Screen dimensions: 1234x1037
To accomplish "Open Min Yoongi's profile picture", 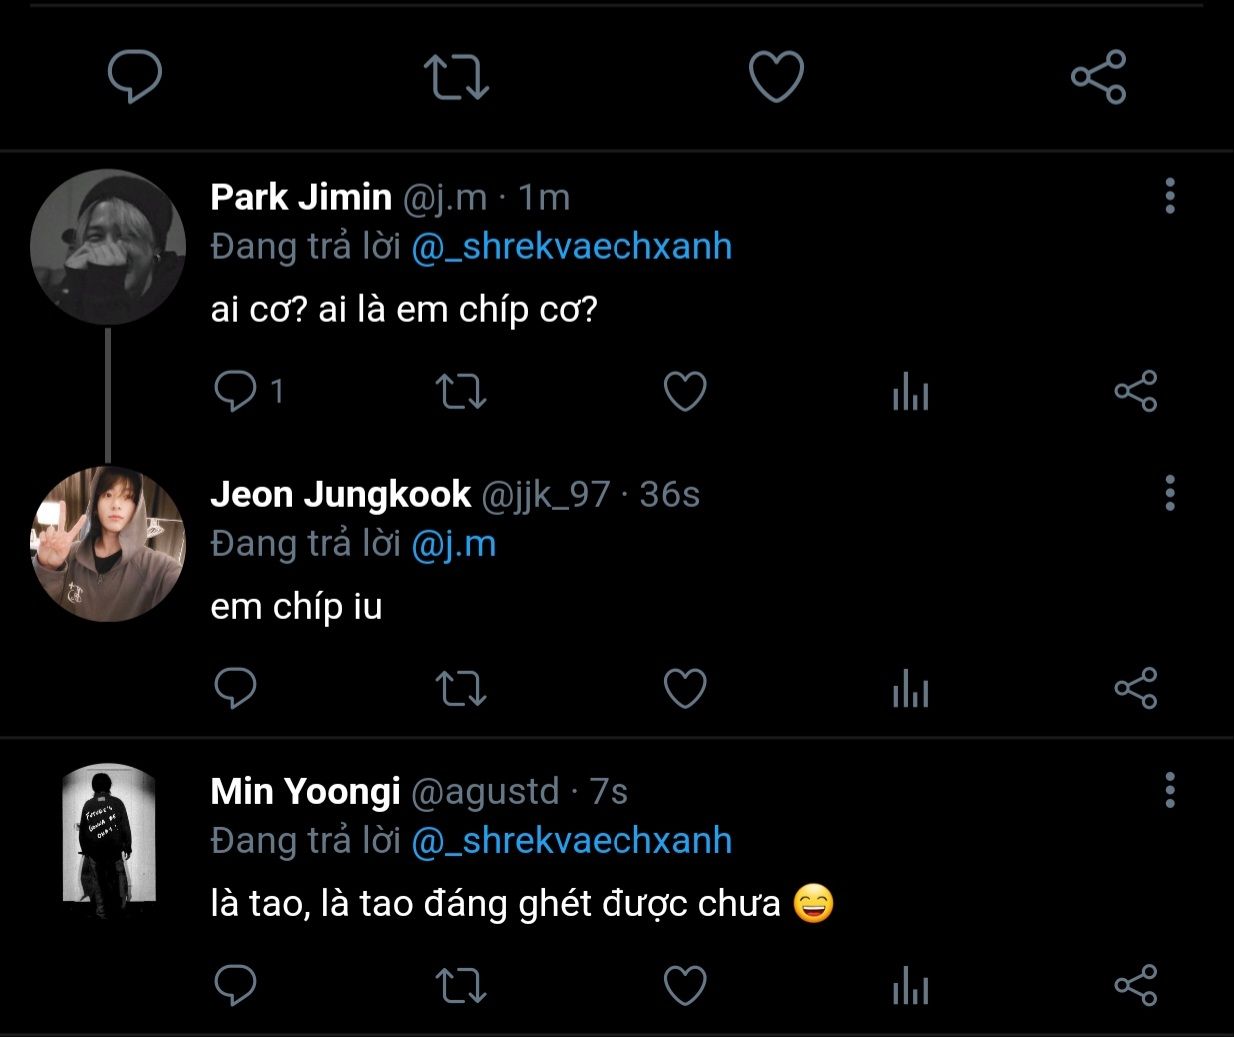I will (108, 841).
